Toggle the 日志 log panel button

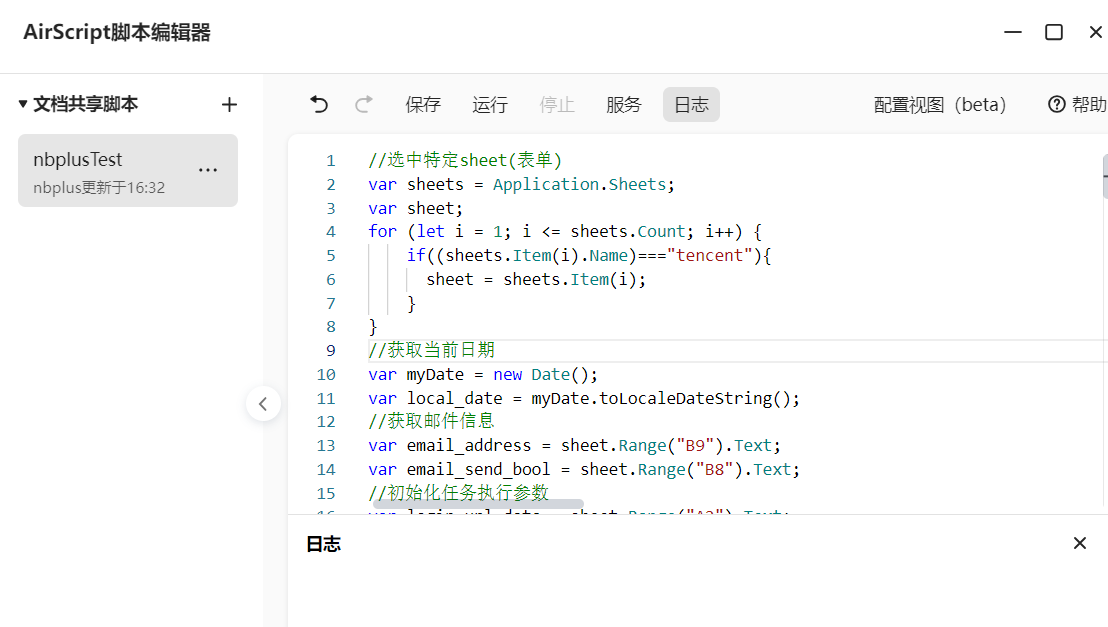(691, 104)
